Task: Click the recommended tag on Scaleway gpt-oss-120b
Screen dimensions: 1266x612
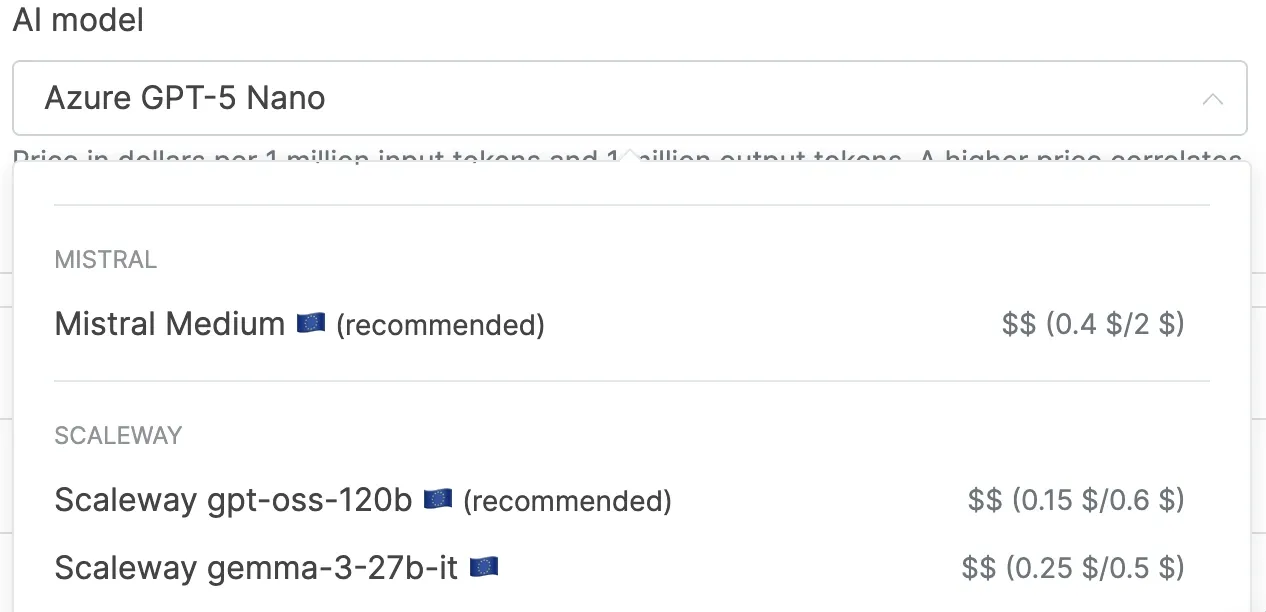Action: click(x=567, y=500)
